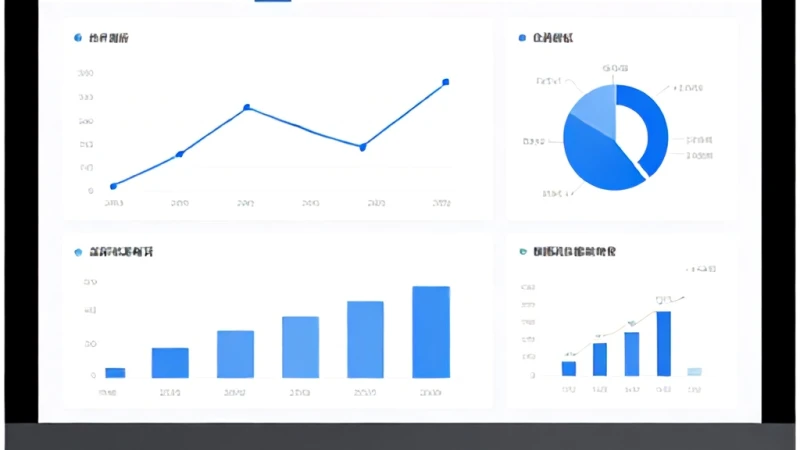Select the highest final data point on the line chart
800x450 pixels.
coord(446,82)
